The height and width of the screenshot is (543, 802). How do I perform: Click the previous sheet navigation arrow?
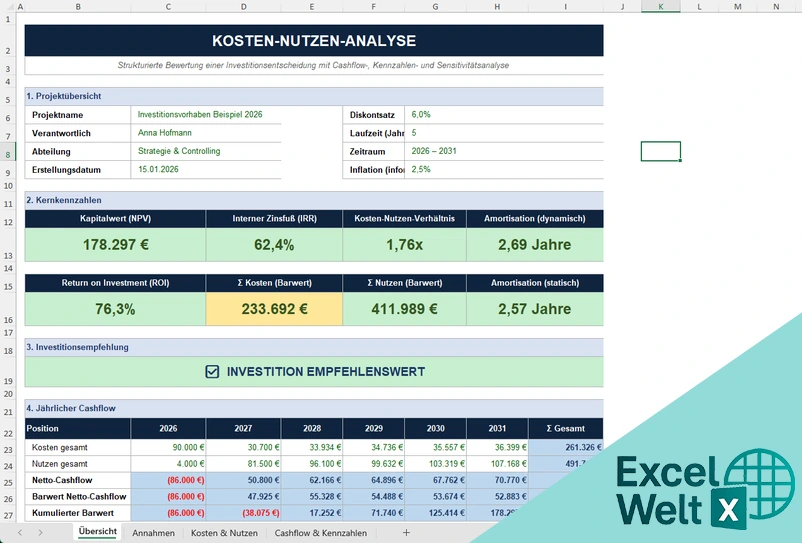[20, 533]
